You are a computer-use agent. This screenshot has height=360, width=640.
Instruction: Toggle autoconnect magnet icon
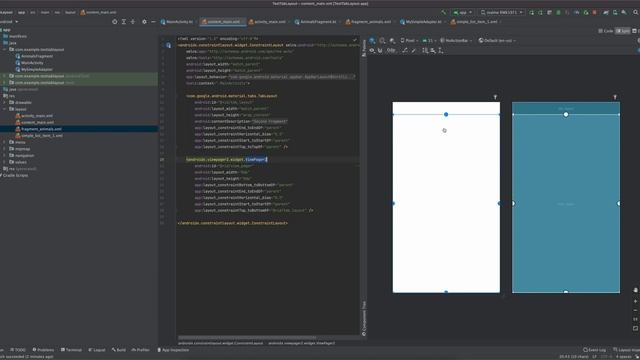tap(380, 50)
